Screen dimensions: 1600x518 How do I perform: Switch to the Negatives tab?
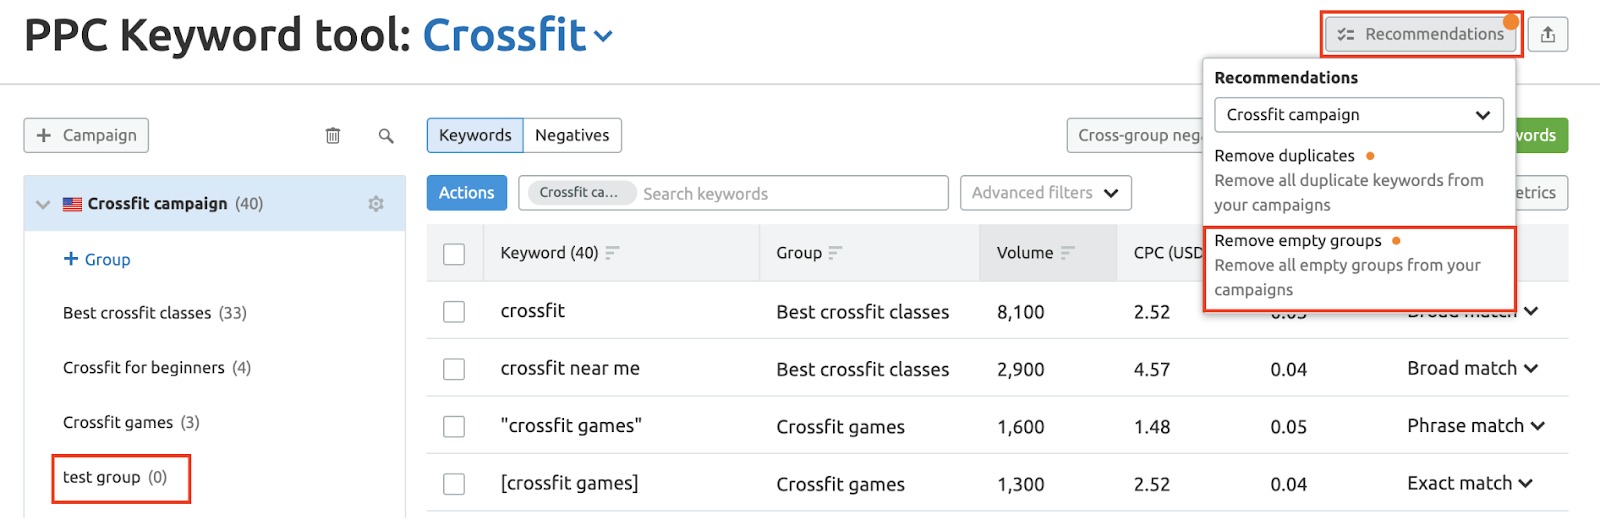click(x=572, y=135)
